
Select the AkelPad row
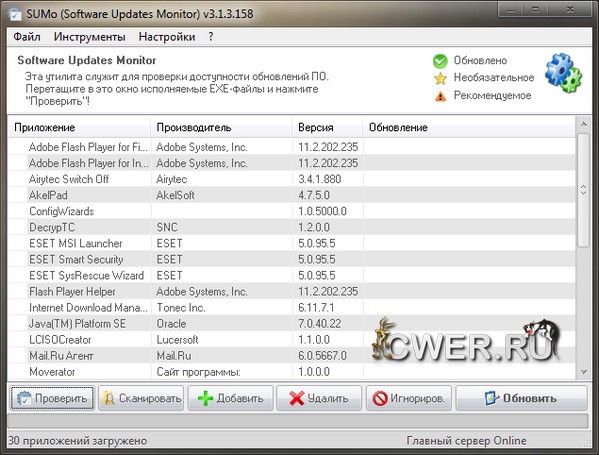(x=292, y=195)
